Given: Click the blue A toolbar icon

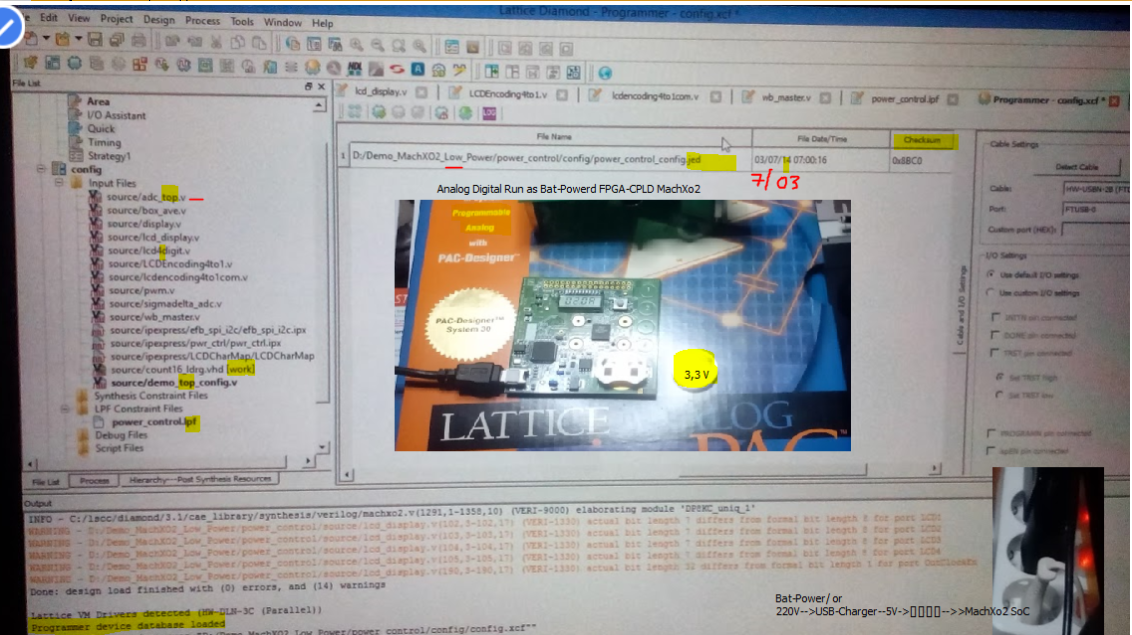Looking at the screenshot, I should click(x=418, y=69).
